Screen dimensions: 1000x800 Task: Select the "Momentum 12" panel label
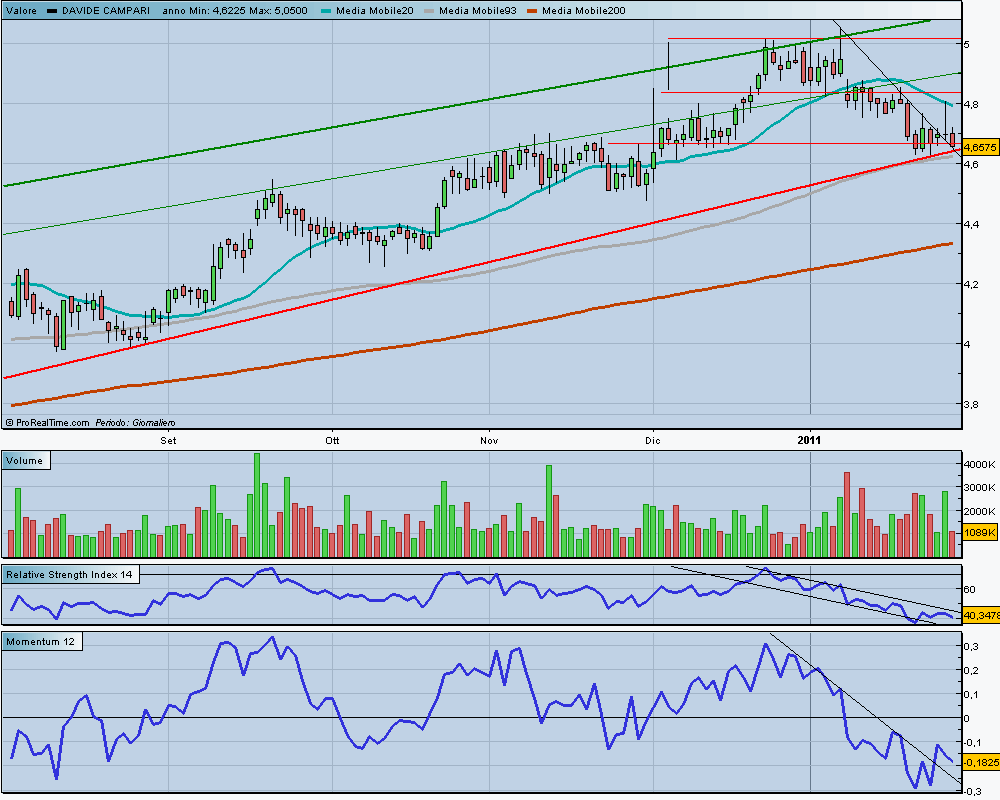coord(41,642)
